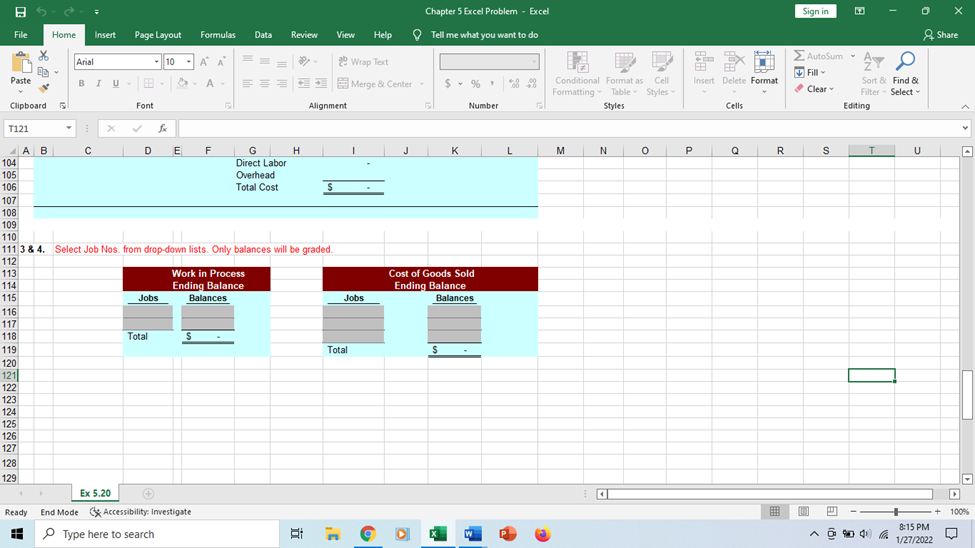Toggle Align Right alignment
Image resolution: width=975 pixels, height=548 pixels.
click(x=282, y=83)
